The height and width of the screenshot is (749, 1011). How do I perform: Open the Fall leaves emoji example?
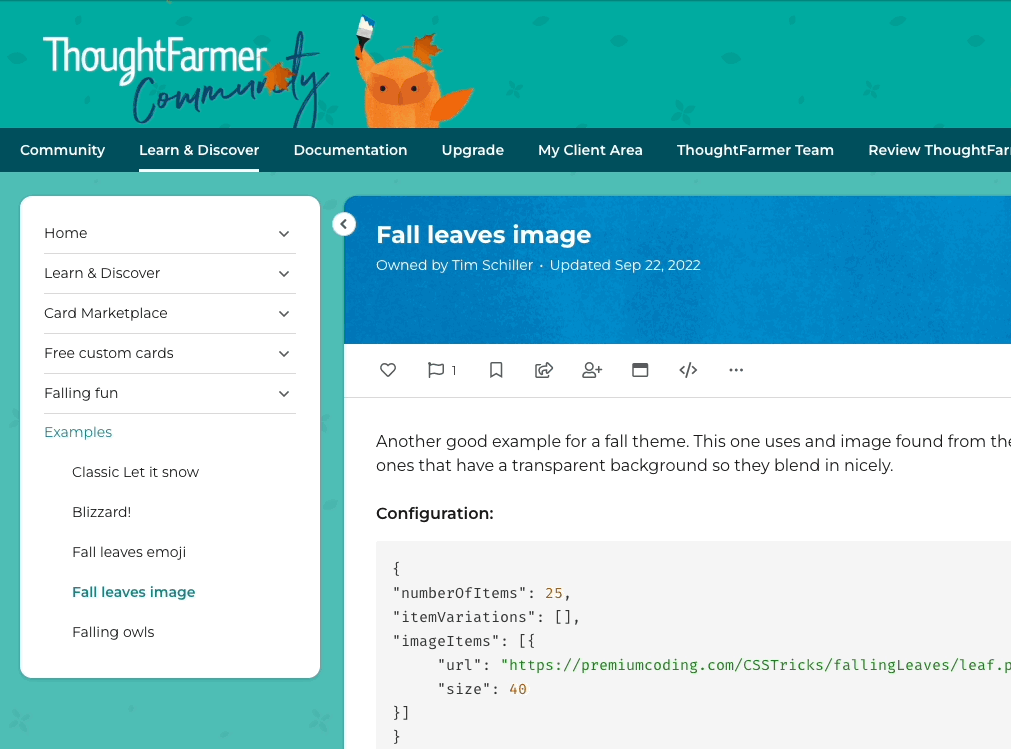click(x=129, y=552)
